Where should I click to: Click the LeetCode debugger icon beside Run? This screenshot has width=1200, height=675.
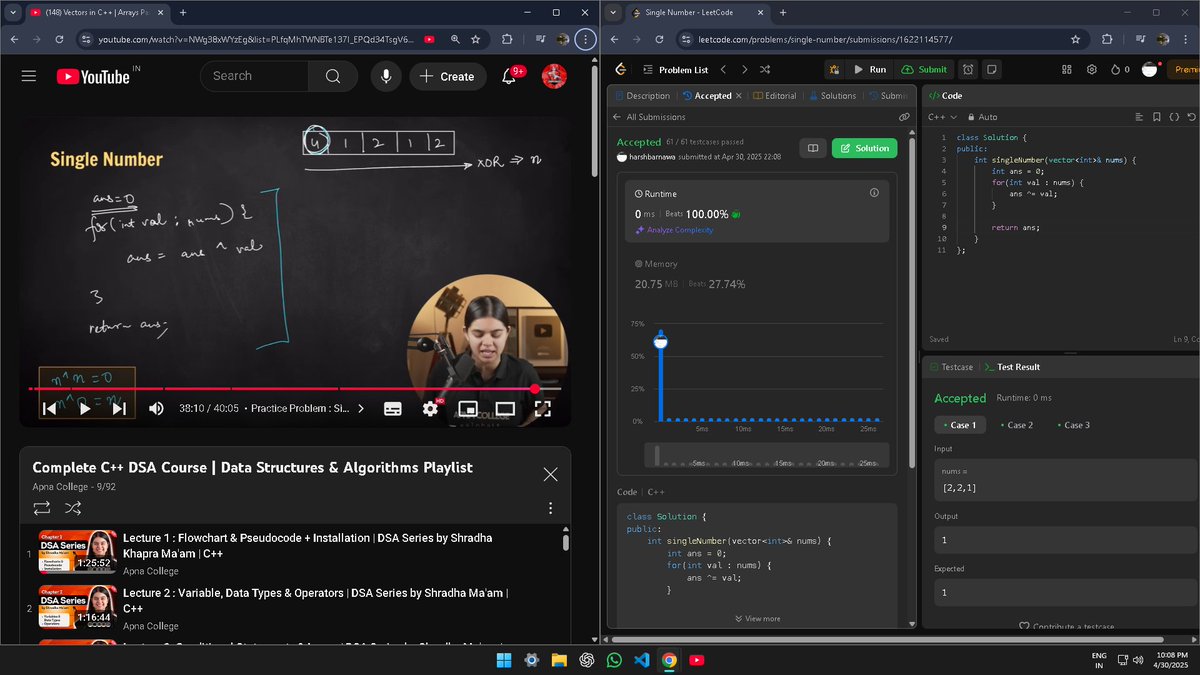click(835, 70)
